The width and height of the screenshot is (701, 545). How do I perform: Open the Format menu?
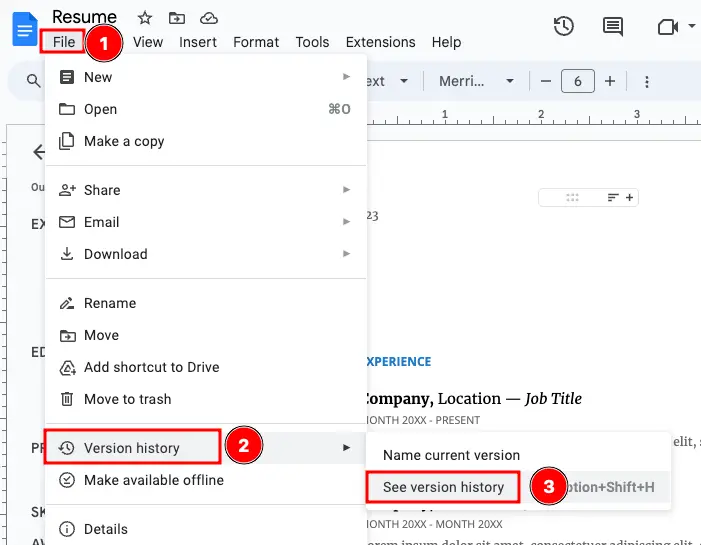256,42
